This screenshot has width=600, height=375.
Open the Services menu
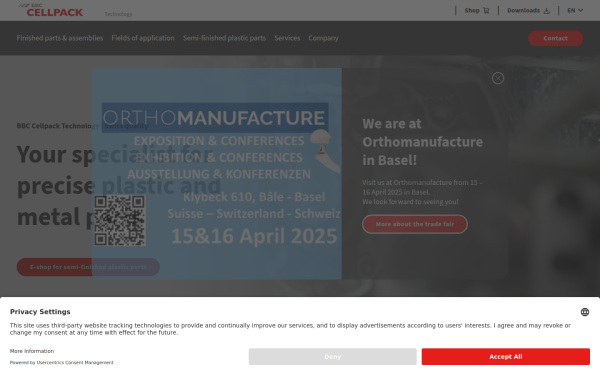coord(287,38)
